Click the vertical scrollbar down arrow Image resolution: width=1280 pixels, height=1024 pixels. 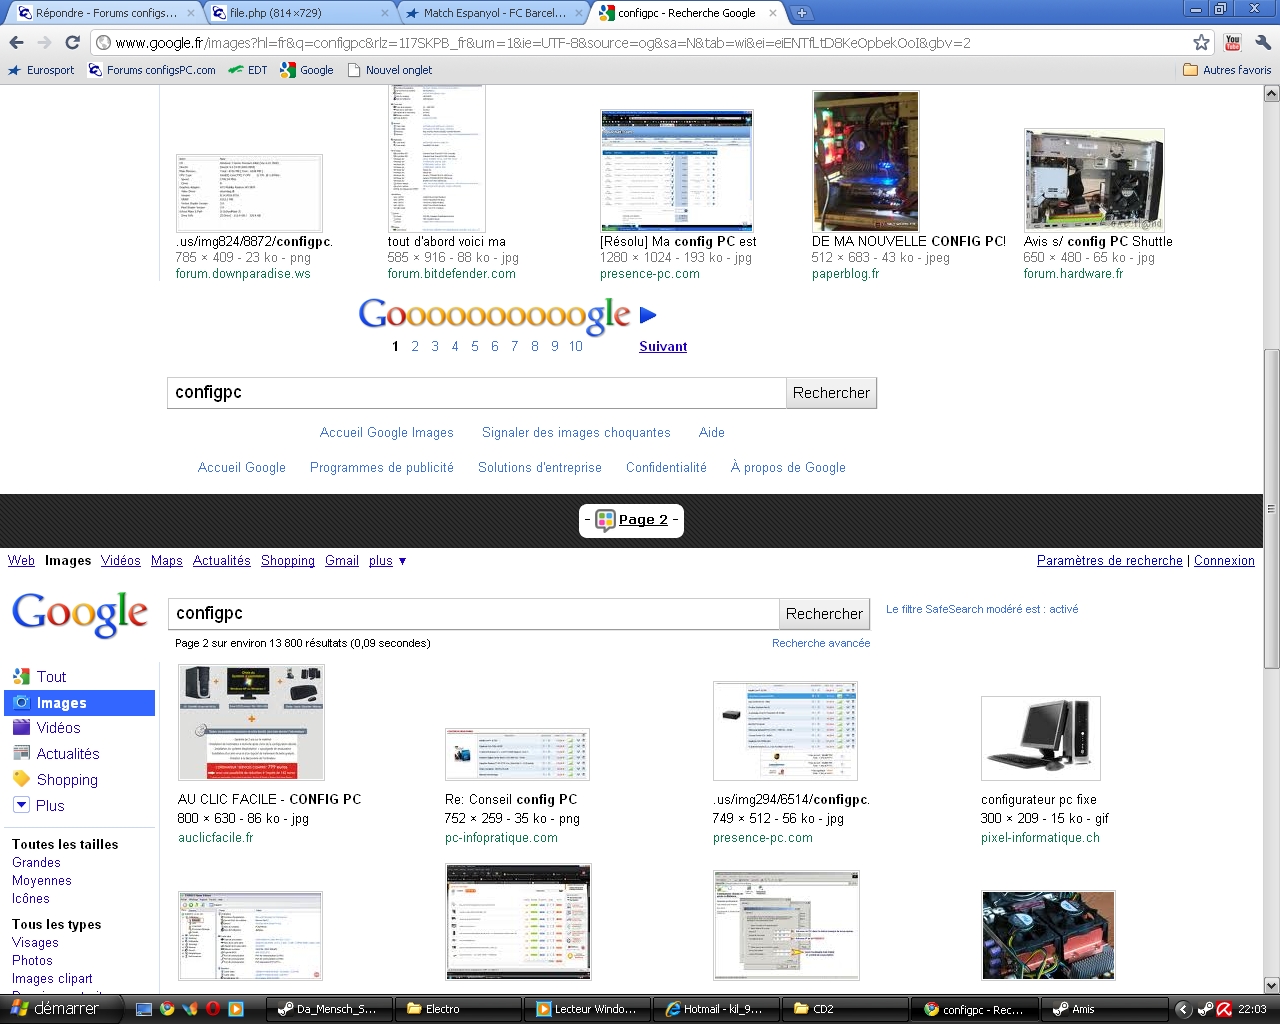click(x=1271, y=985)
